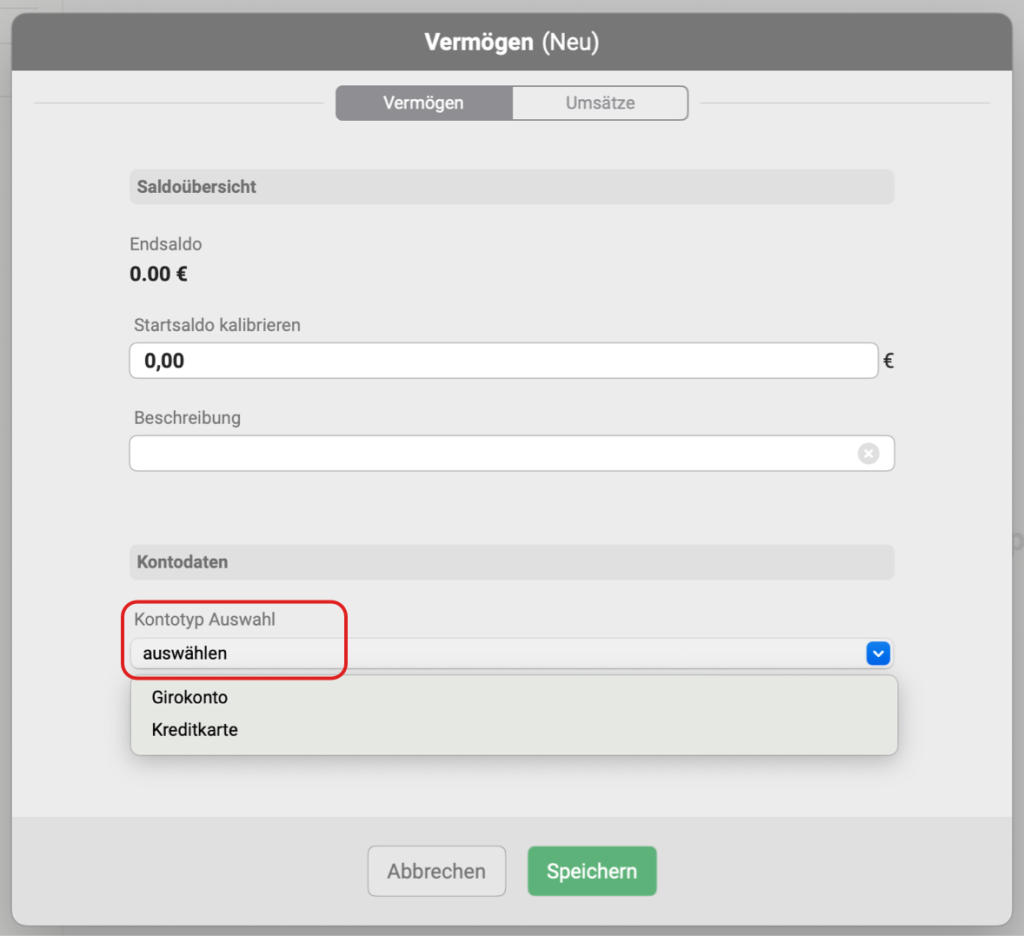Click into the Beschreibung text field
This screenshot has height=936, width=1024.
click(490, 454)
